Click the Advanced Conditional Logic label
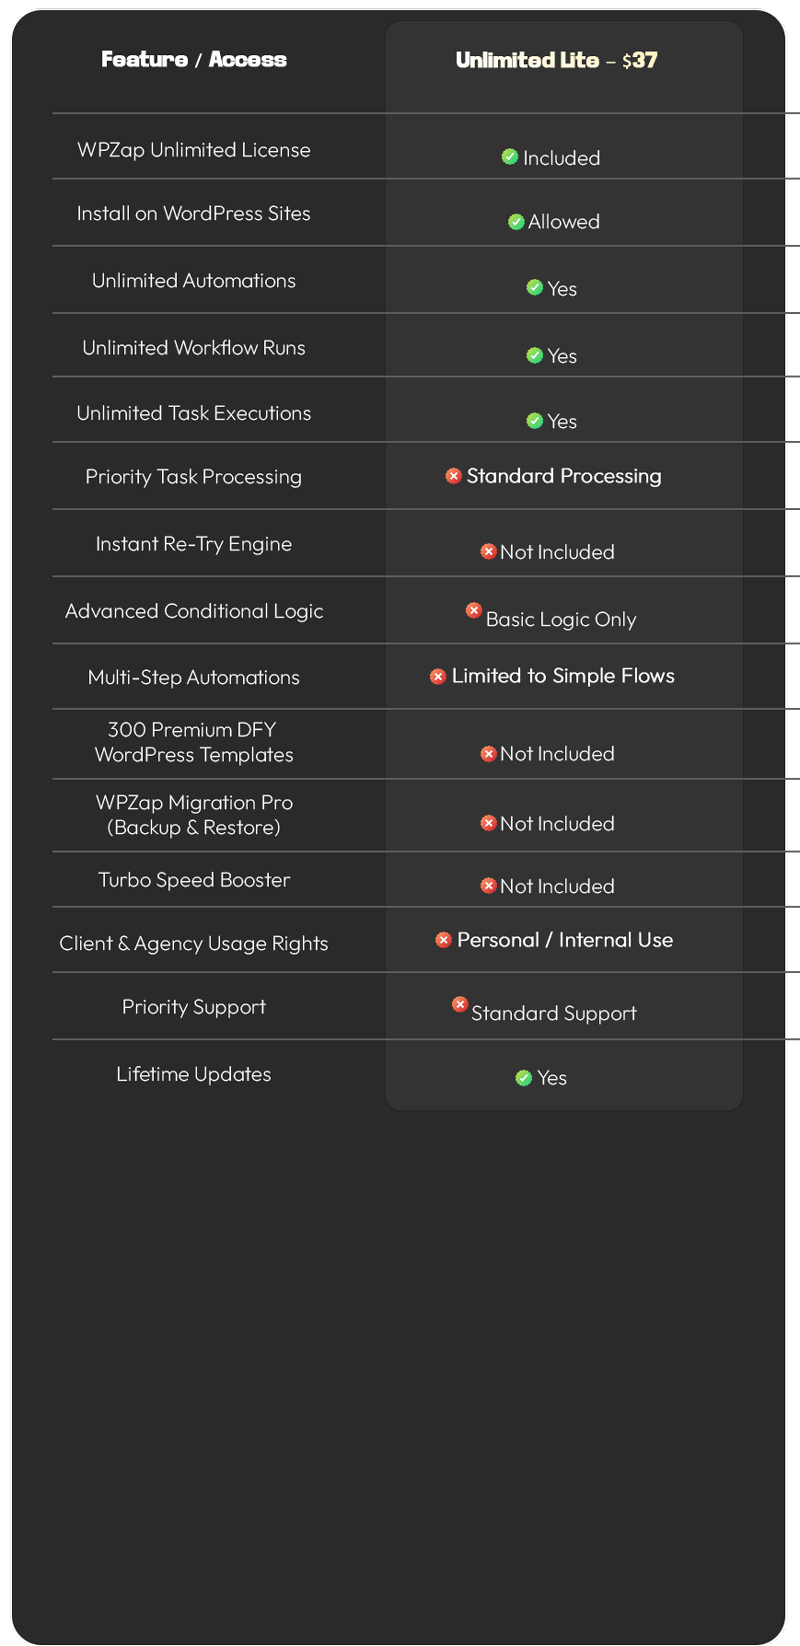This screenshot has height=1646, width=800. click(194, 611)
